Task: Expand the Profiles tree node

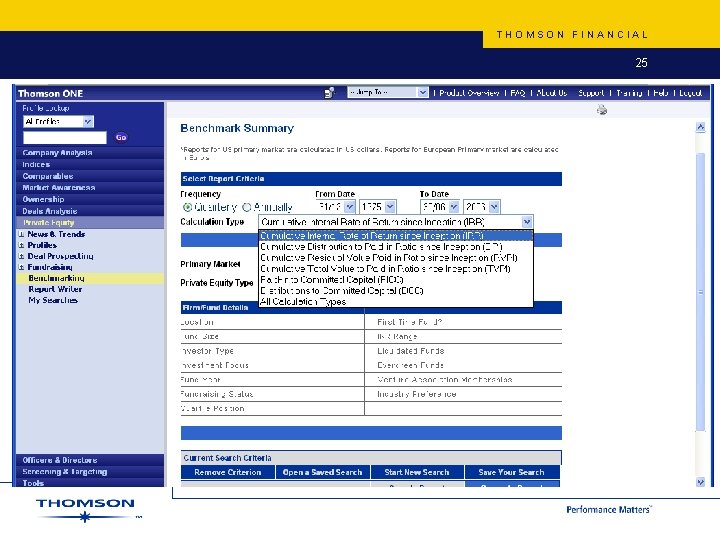Action: coord(21,245)
